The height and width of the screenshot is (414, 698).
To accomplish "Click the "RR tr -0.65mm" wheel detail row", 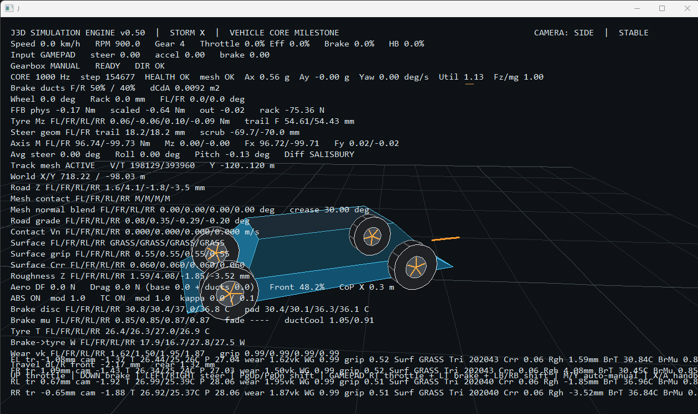I will pyautogui.click(x=354, y=393).
